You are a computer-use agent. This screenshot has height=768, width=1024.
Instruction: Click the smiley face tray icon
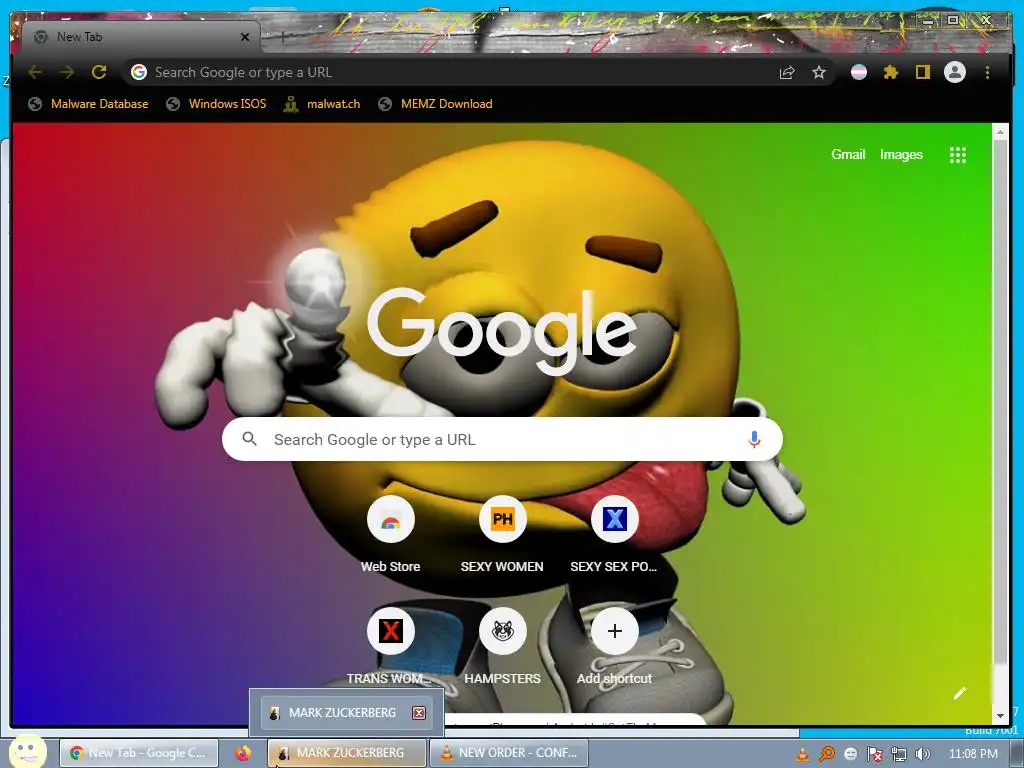[x=851, y=754]
